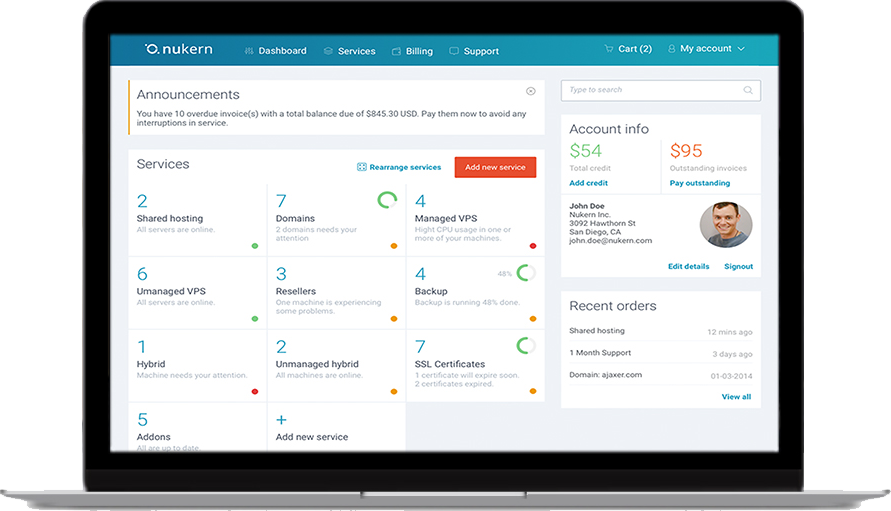Open the Domain: ajaxer.com order
This screenshot has width=891, height=511.
click(x=661, y=375)
